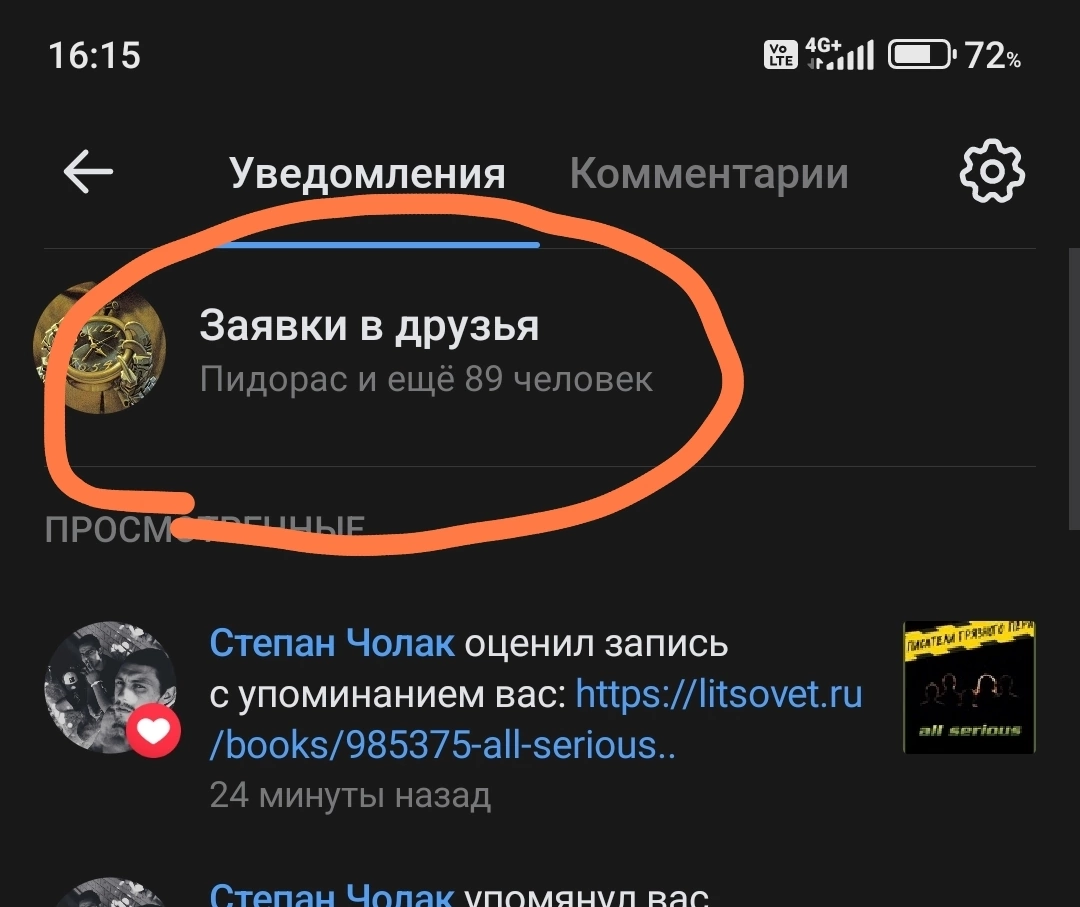Tap Степан Чолак's avatar in like notification

[x=110, y=687]
